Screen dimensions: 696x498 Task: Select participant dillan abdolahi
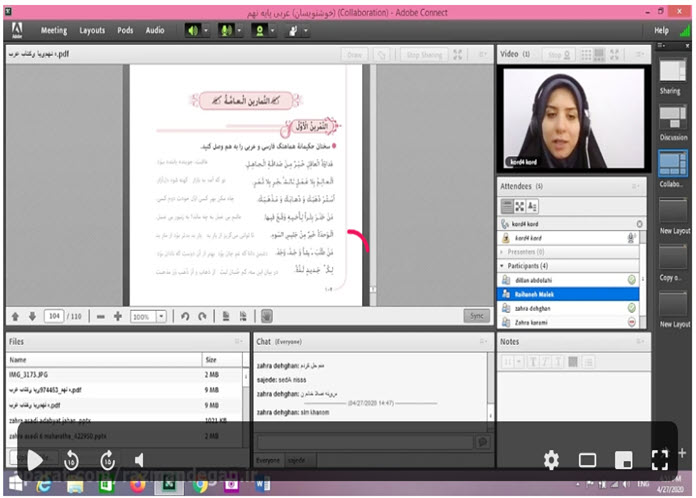click(568, 280)
